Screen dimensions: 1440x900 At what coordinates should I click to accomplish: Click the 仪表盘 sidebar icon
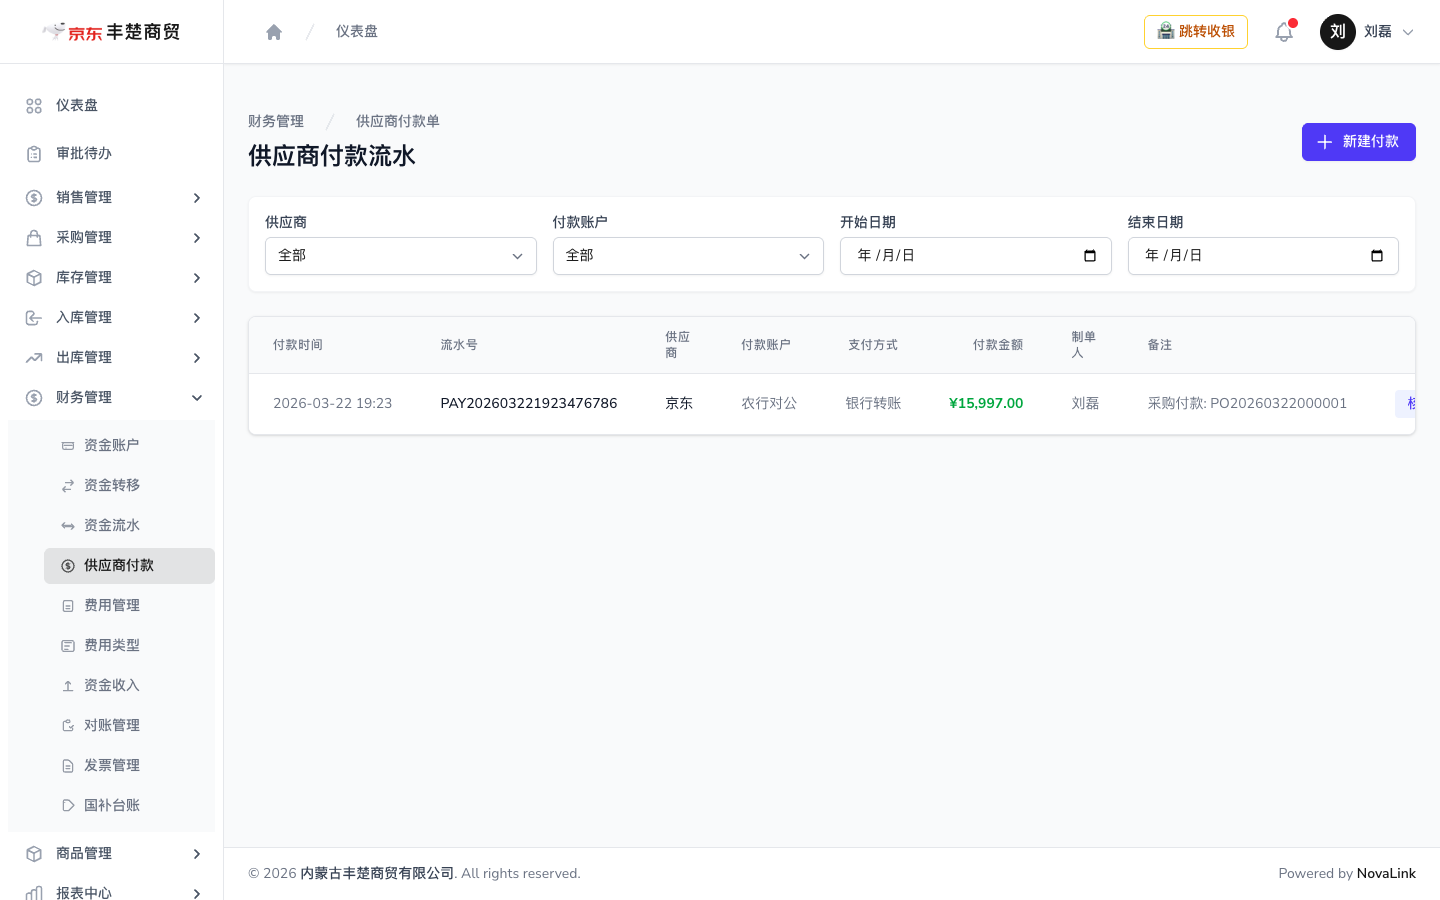[34, 106]
